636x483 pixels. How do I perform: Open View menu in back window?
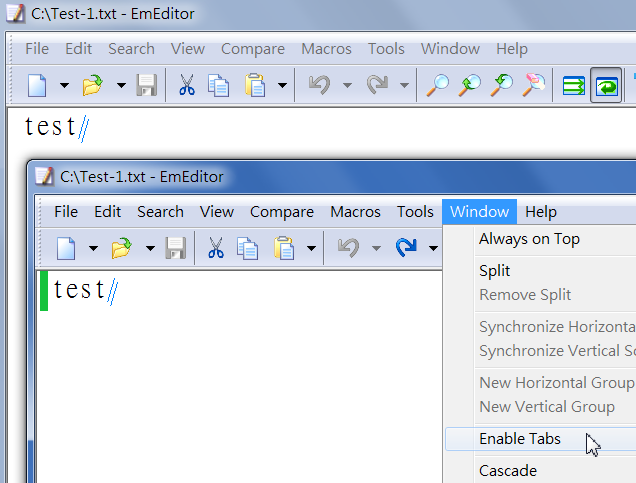point(188,49)
